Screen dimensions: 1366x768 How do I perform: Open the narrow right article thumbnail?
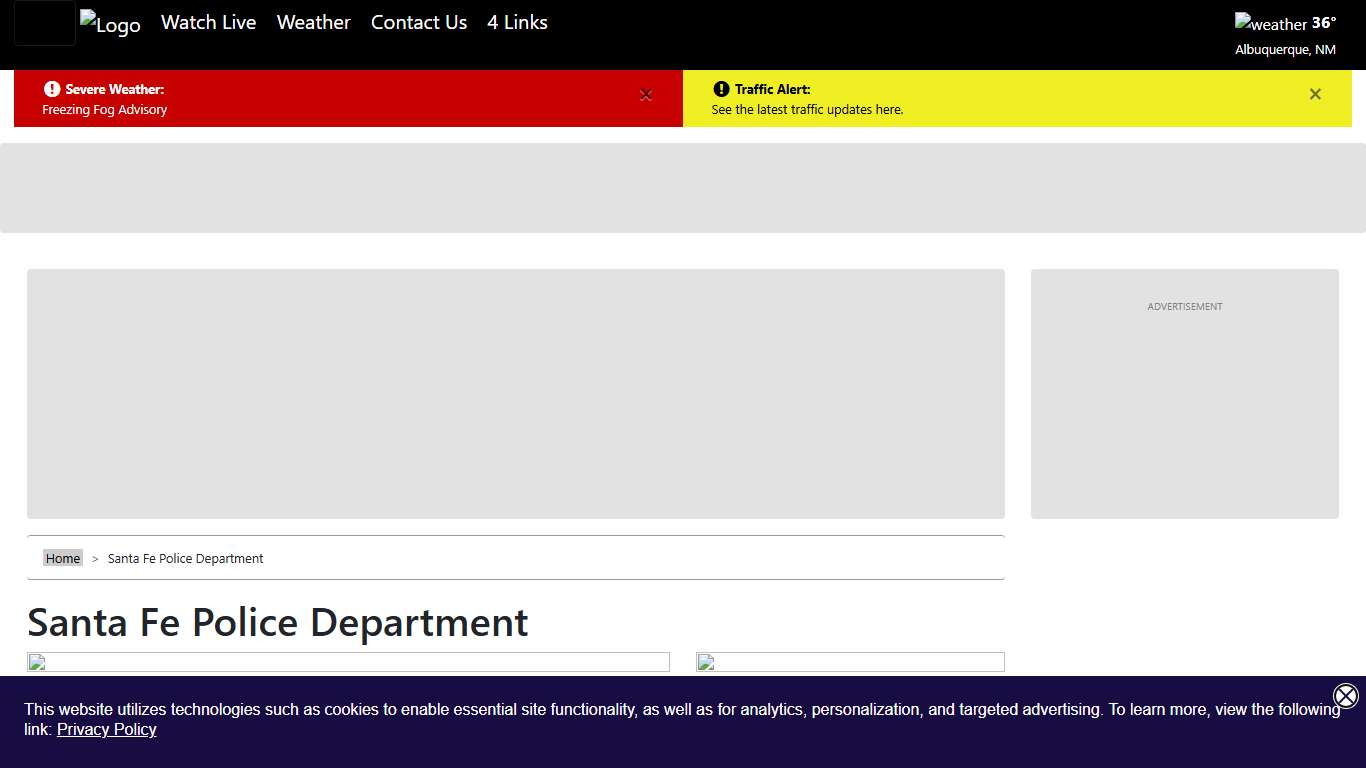pos(850,662)
